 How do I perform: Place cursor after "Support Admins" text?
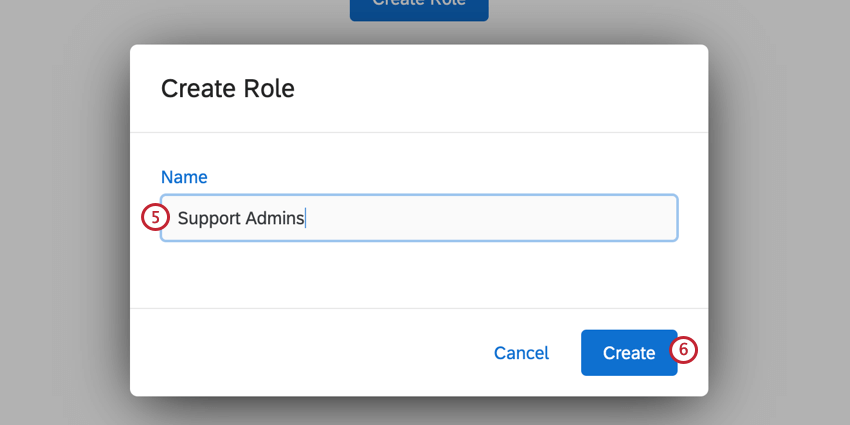coord(306,218)
